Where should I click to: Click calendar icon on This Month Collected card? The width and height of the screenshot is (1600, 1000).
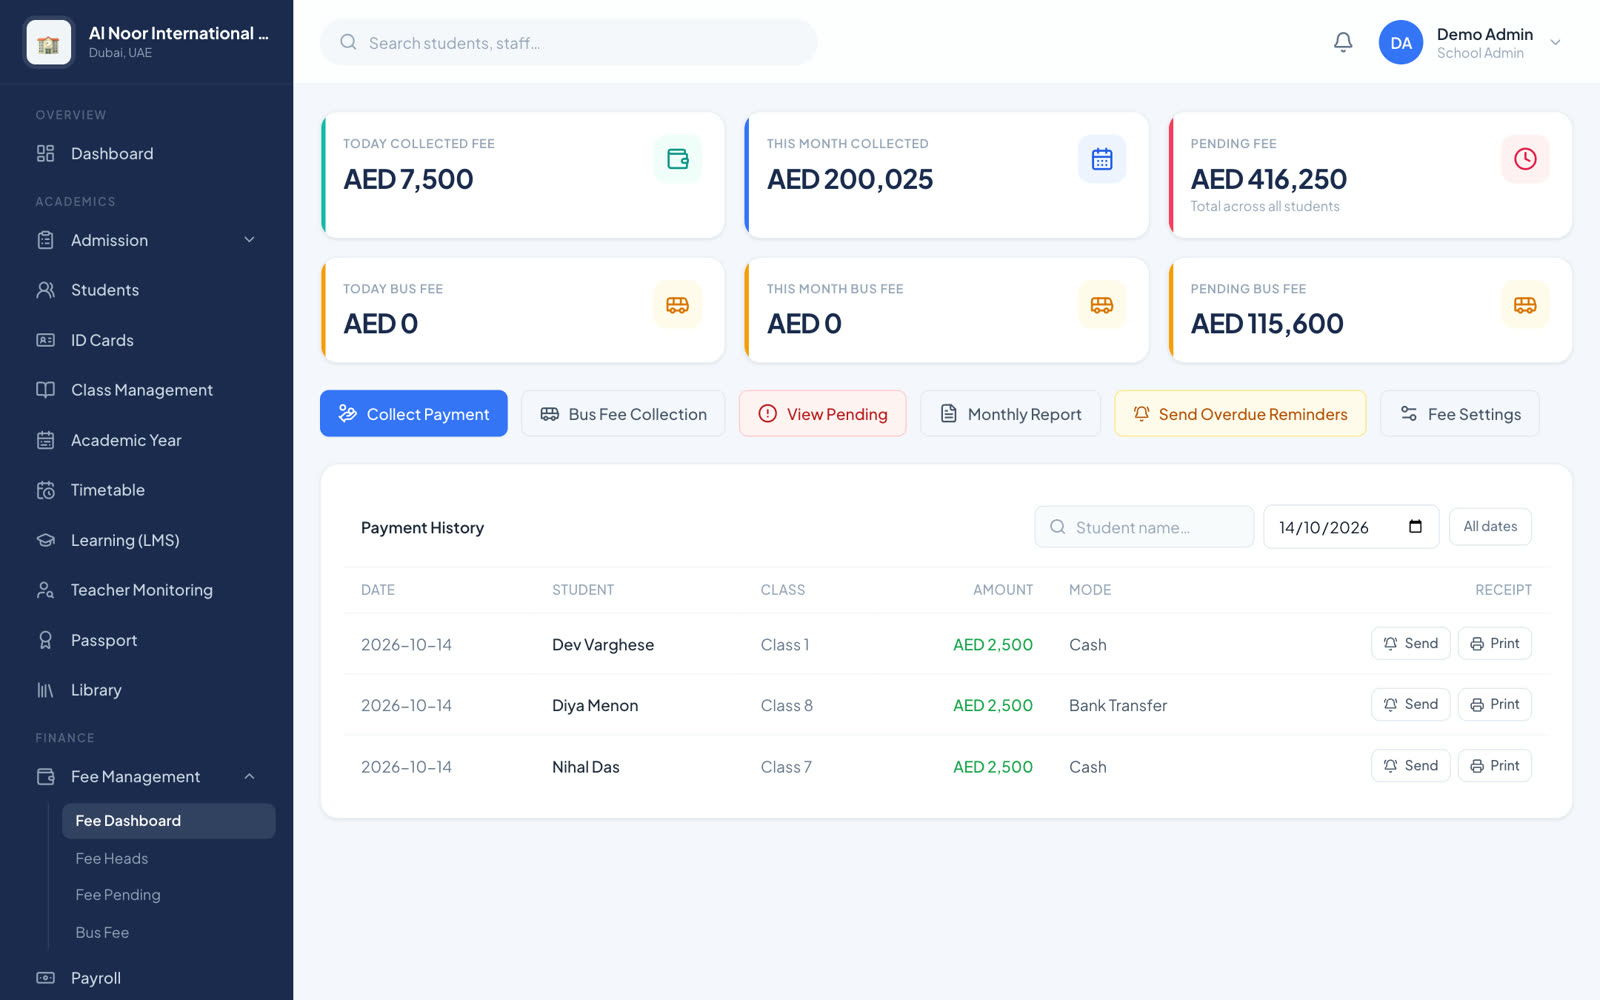(1102, 159)
